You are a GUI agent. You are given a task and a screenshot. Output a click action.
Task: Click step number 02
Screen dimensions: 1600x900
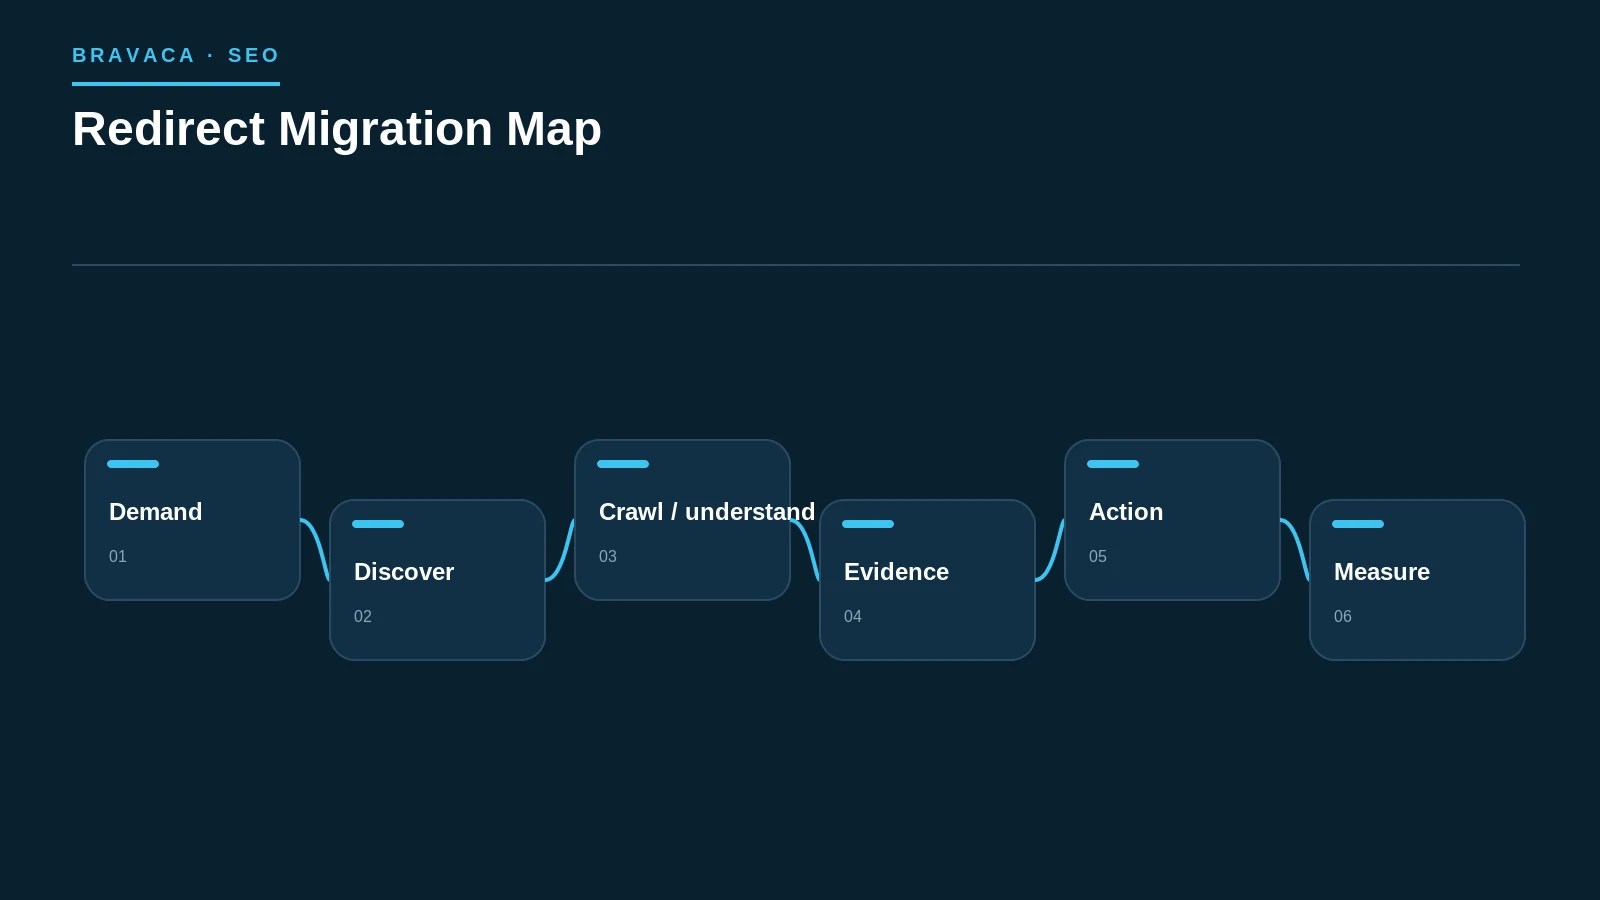[x=363, y=617]
